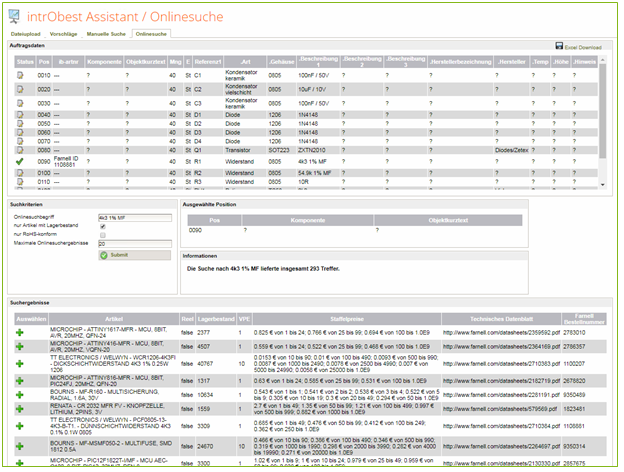Click the Onlinesuchbegriff input field
This screenshot has width=624, height=472.
coord(135,218)
